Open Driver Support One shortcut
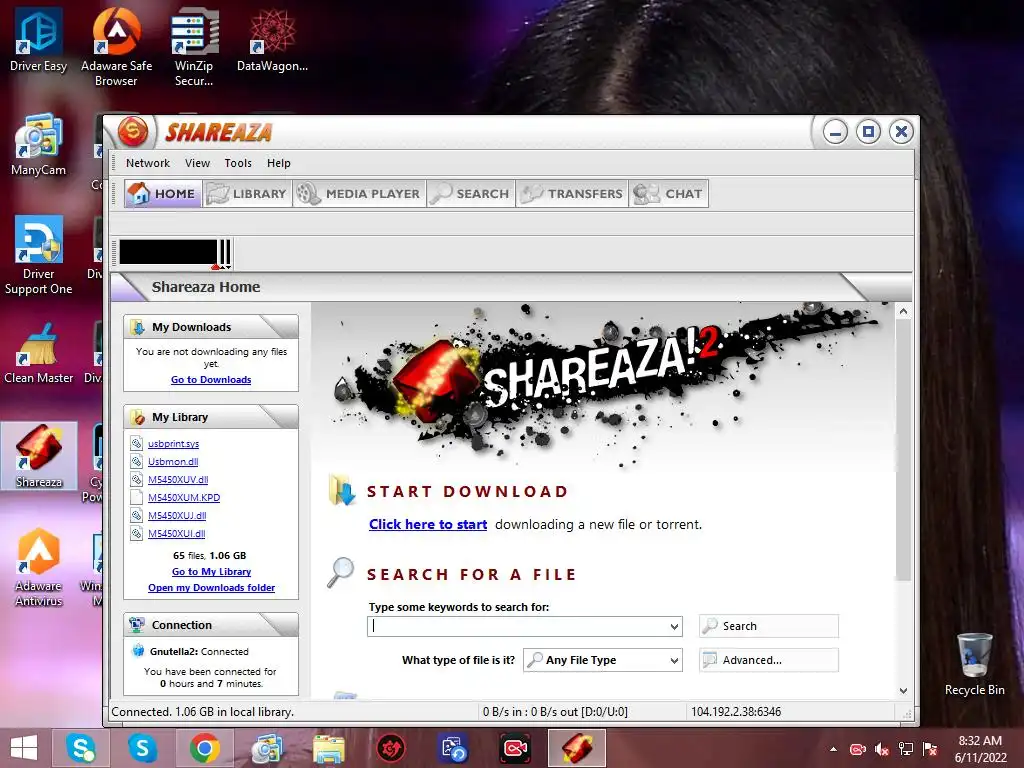Image resolution: width=1024 pixels, height=768 pixels. [x=39, y=256]
